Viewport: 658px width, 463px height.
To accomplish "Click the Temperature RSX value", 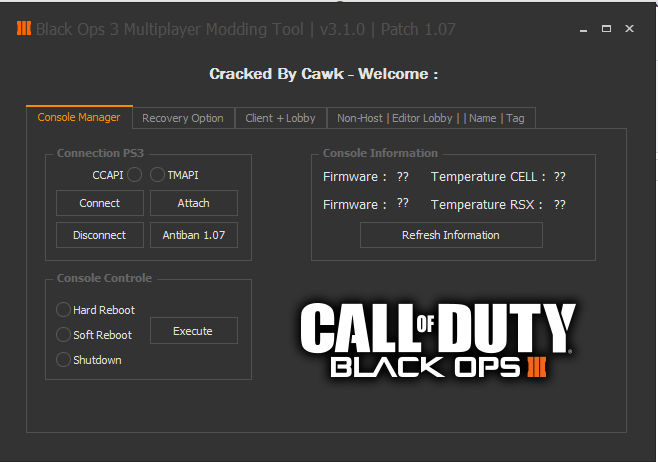I will point(559,204).
